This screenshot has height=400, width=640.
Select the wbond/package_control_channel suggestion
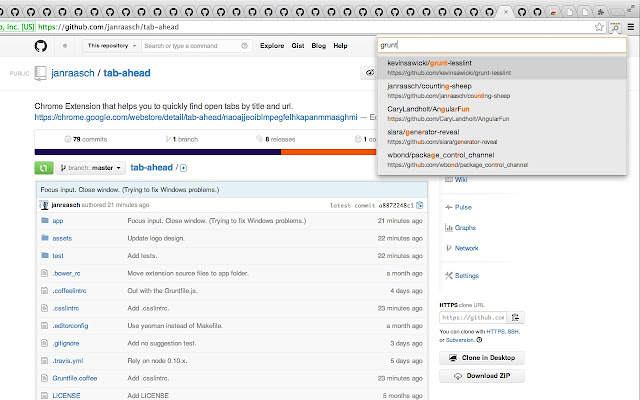(x=502, y=160)
